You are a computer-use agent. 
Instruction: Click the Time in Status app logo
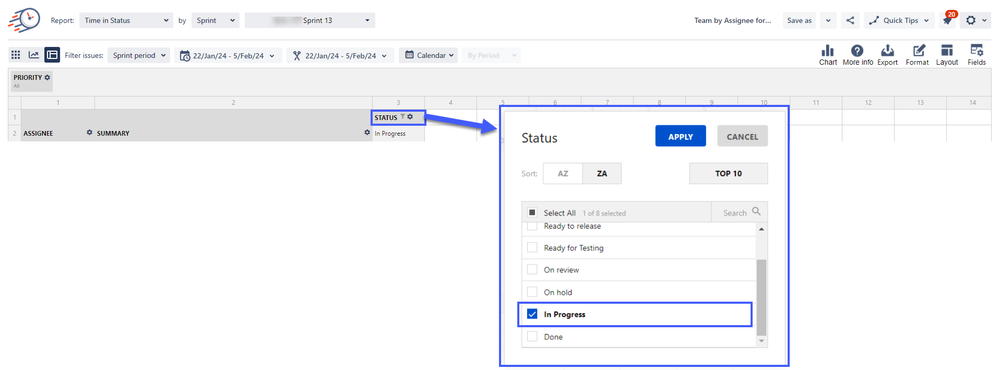click(x=23, y=19)
